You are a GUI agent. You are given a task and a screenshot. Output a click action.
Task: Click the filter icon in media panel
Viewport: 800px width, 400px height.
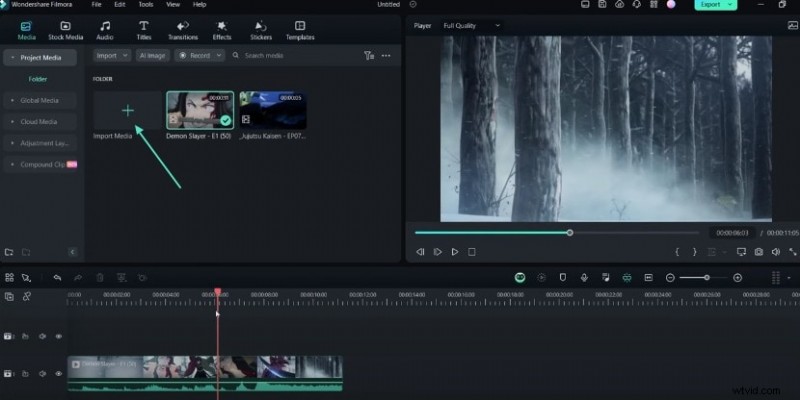click(x=369, y=56)
